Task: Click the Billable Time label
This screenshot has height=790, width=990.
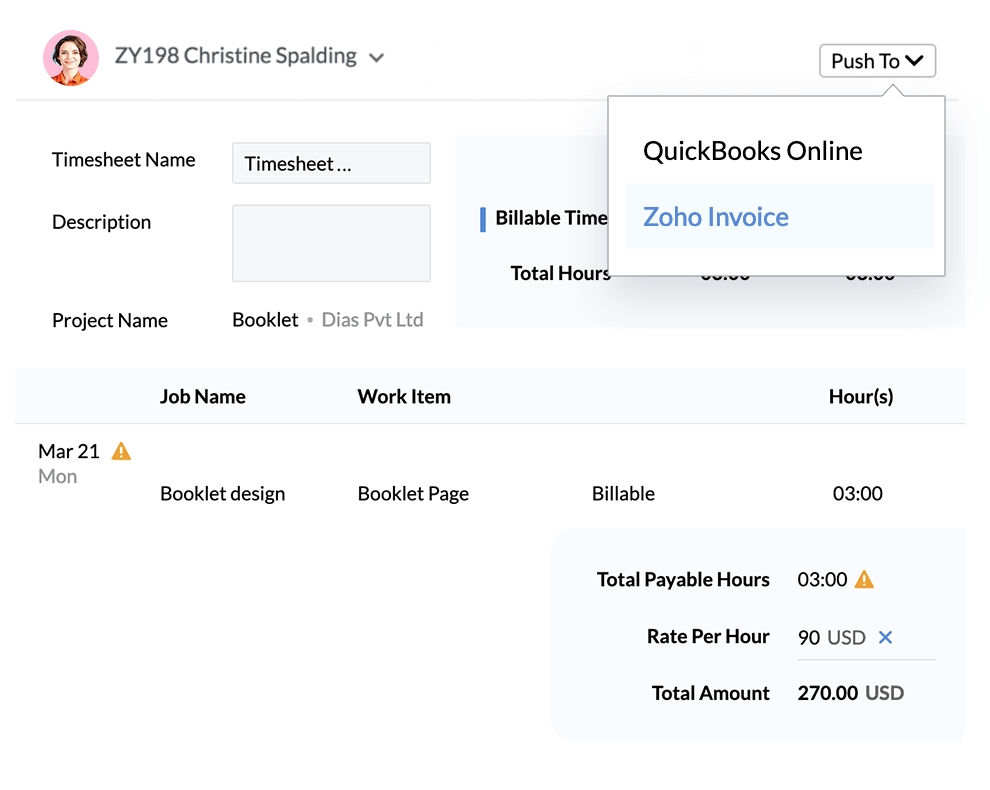Action: 551,218
